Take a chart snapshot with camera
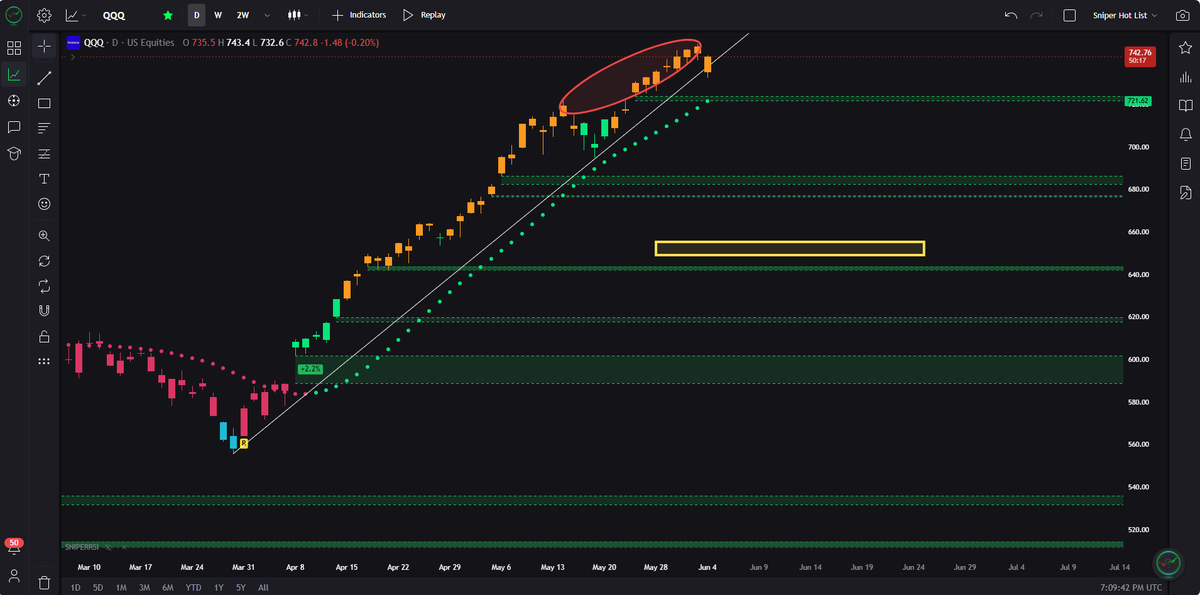This screenshot has width=1200, height=595. coord(1184,15)
